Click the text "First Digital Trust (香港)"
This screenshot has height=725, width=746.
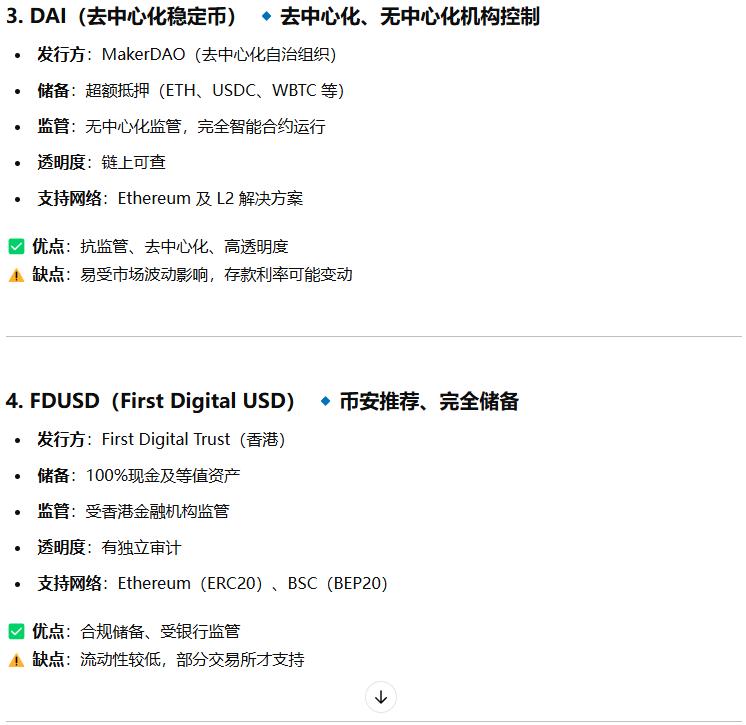click(x=194, y=439)
